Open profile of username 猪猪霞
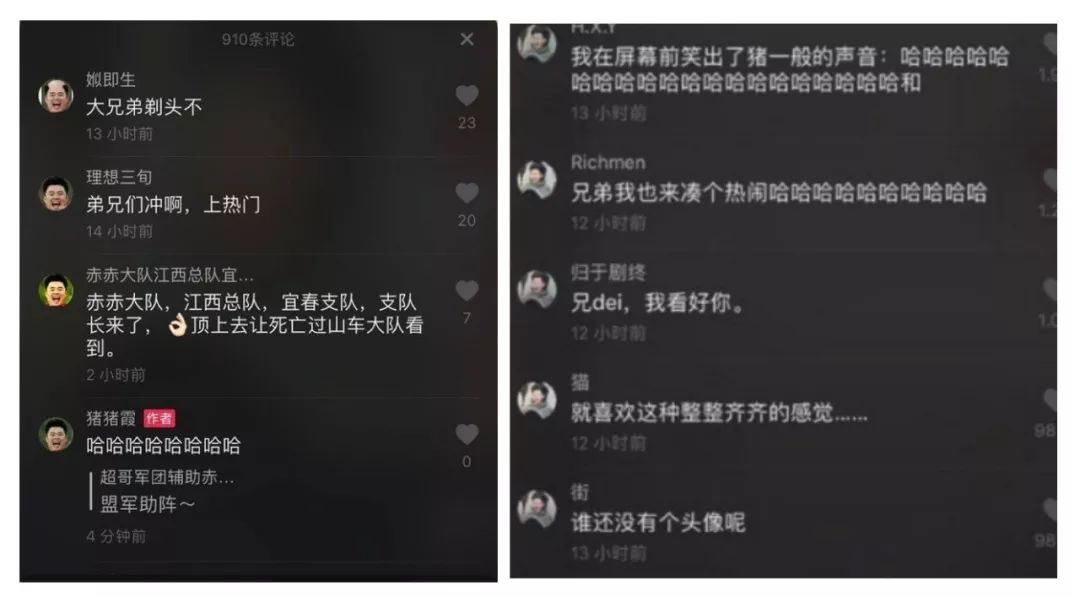1080x597 pixels. point(111,418)
